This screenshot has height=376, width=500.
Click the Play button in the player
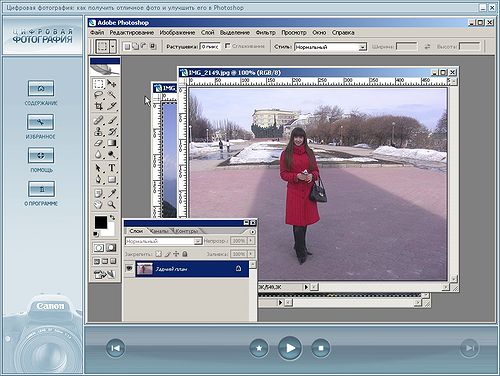pos(290,348)
